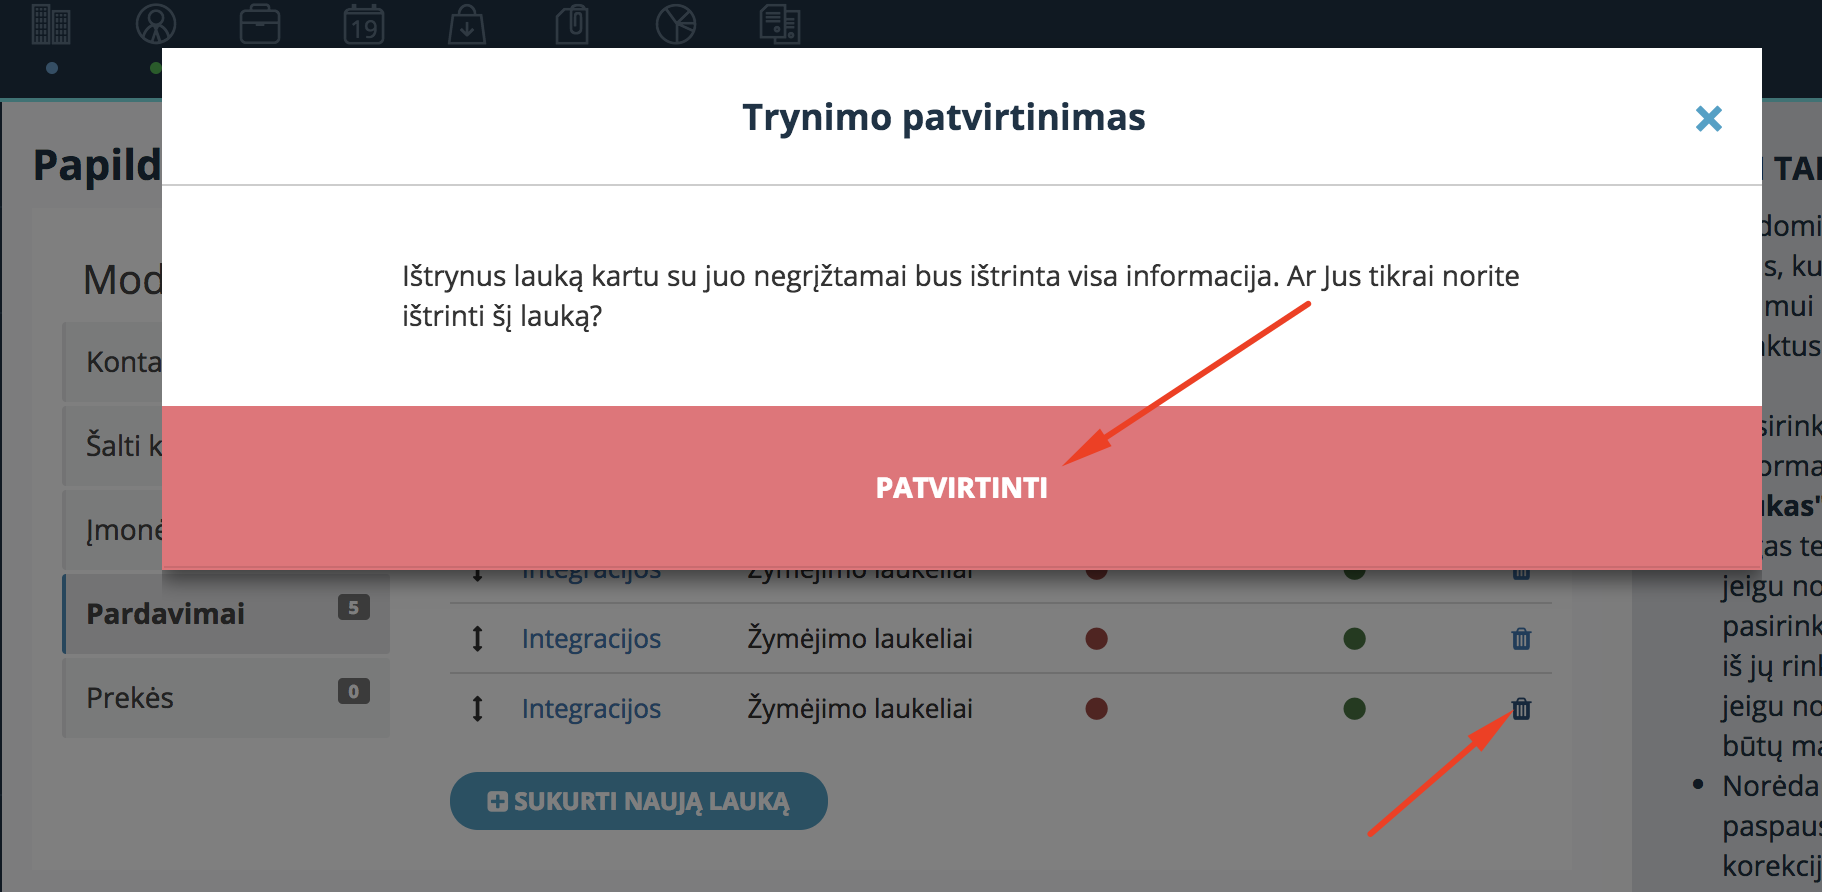Open the newspaper icon in top bar
Image resolution: width=1822 pixels, height=892 pixels.
[x=780, y=24]
